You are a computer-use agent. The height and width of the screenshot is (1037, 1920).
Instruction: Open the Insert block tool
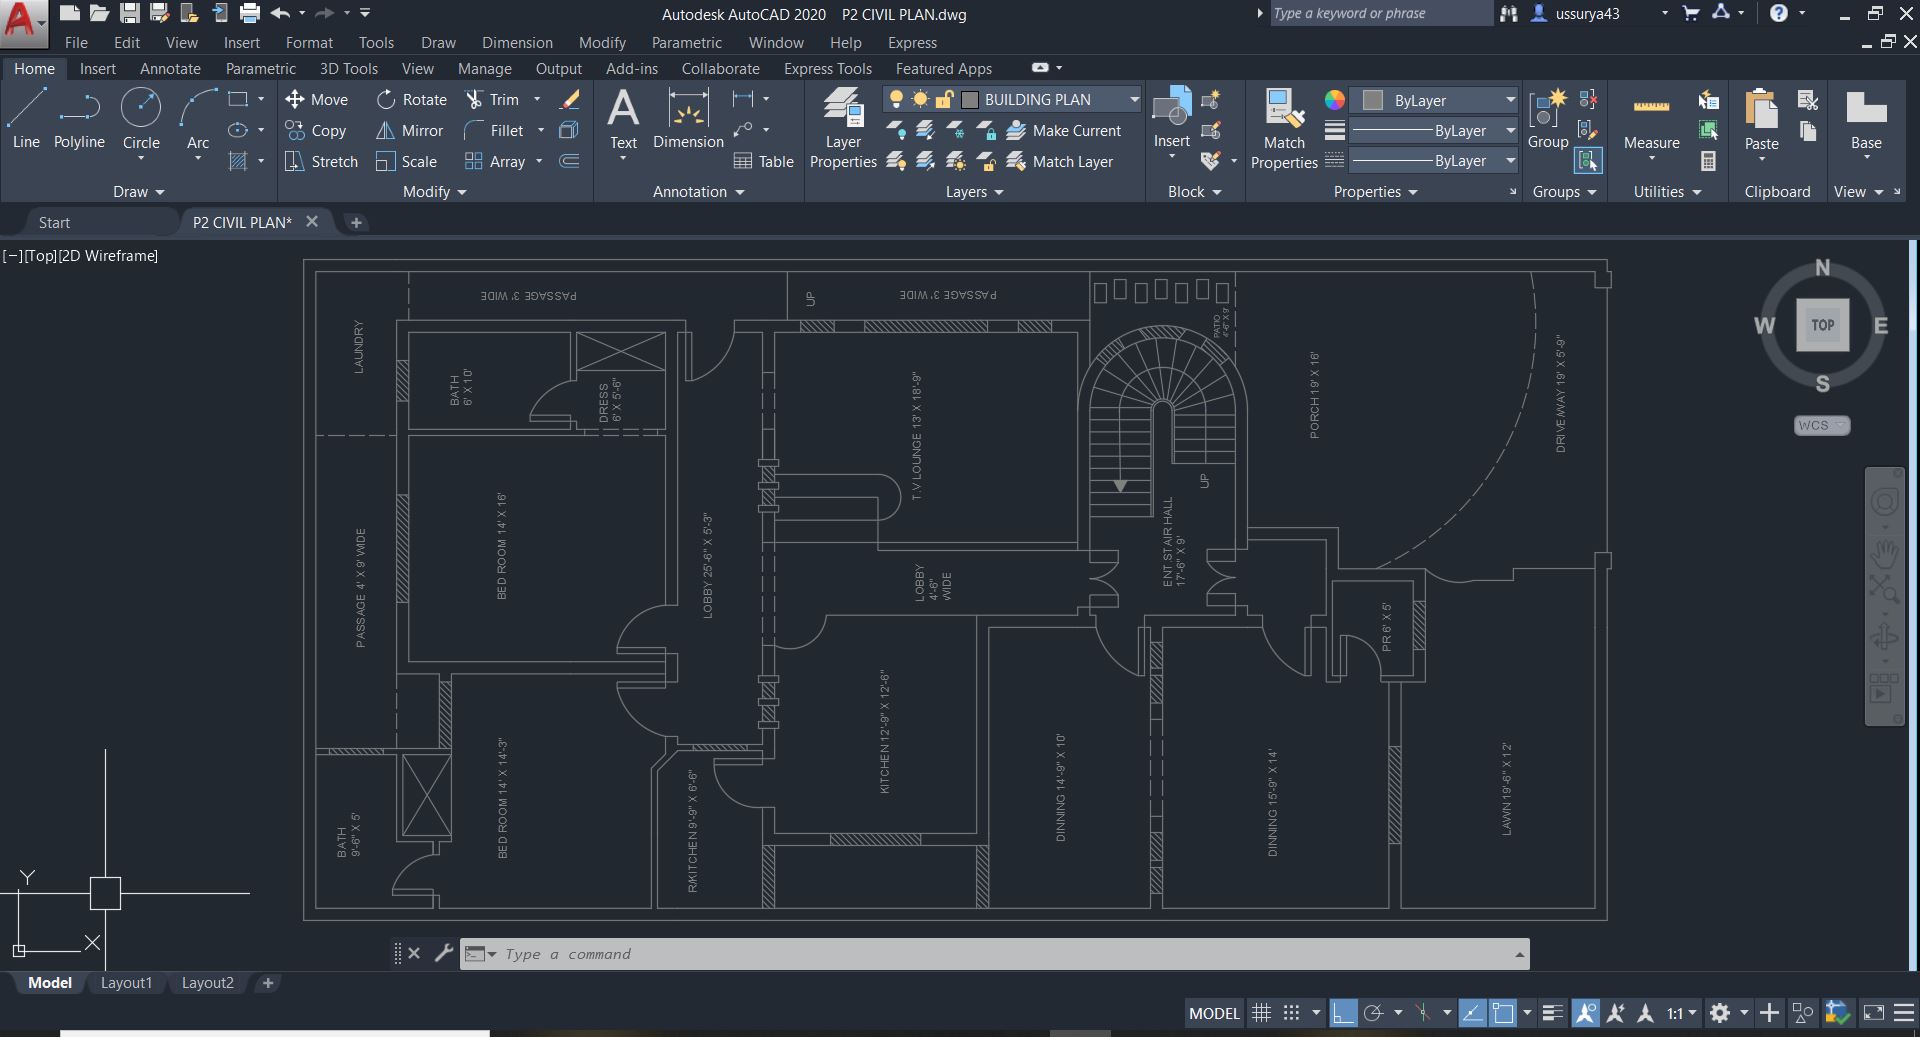[x=1171, y=118]
